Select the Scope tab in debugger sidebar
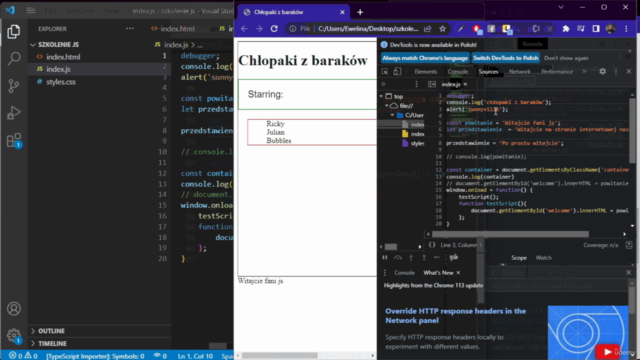 [519, 258]
